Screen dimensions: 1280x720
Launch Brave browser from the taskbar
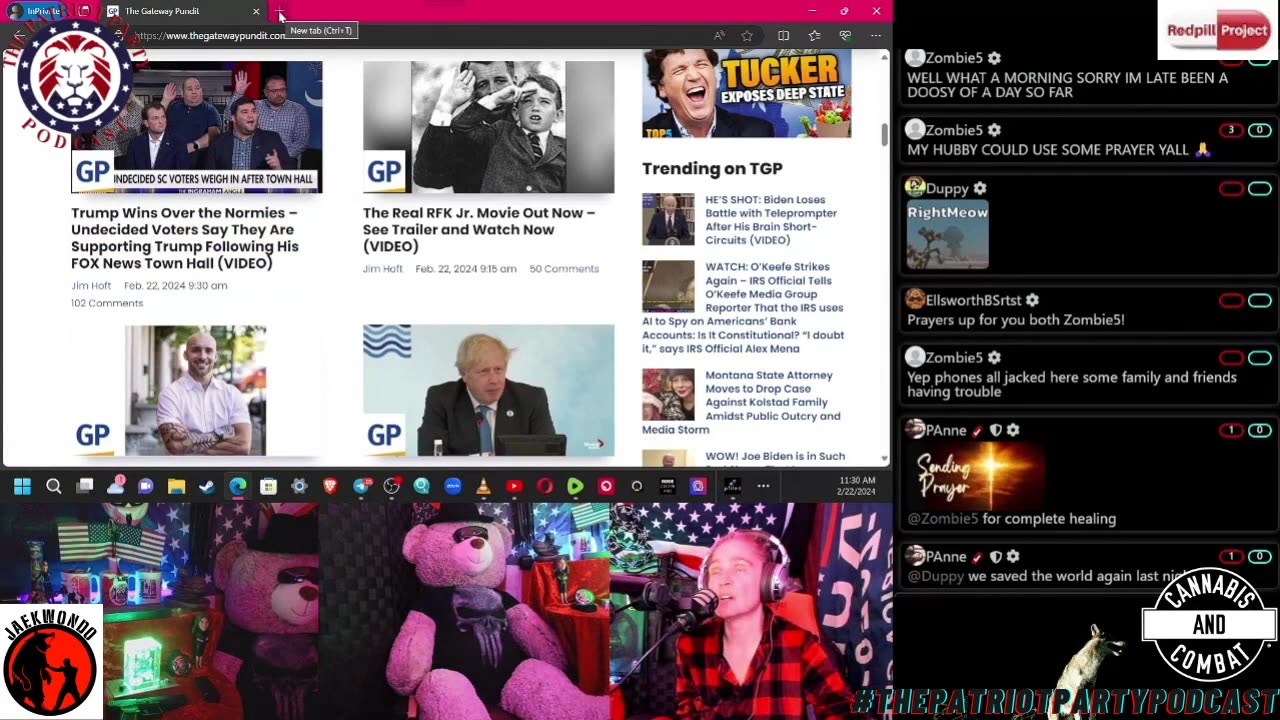330,486
